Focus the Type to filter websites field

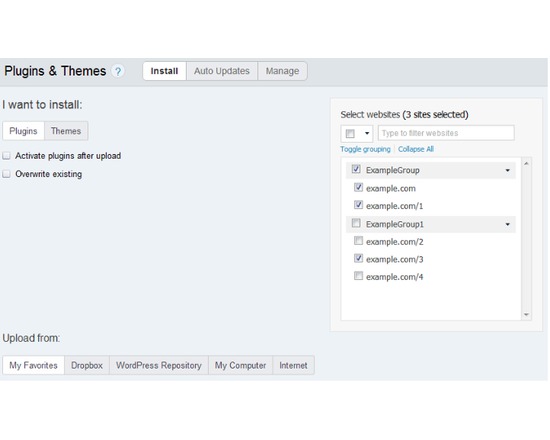[446, 133]
